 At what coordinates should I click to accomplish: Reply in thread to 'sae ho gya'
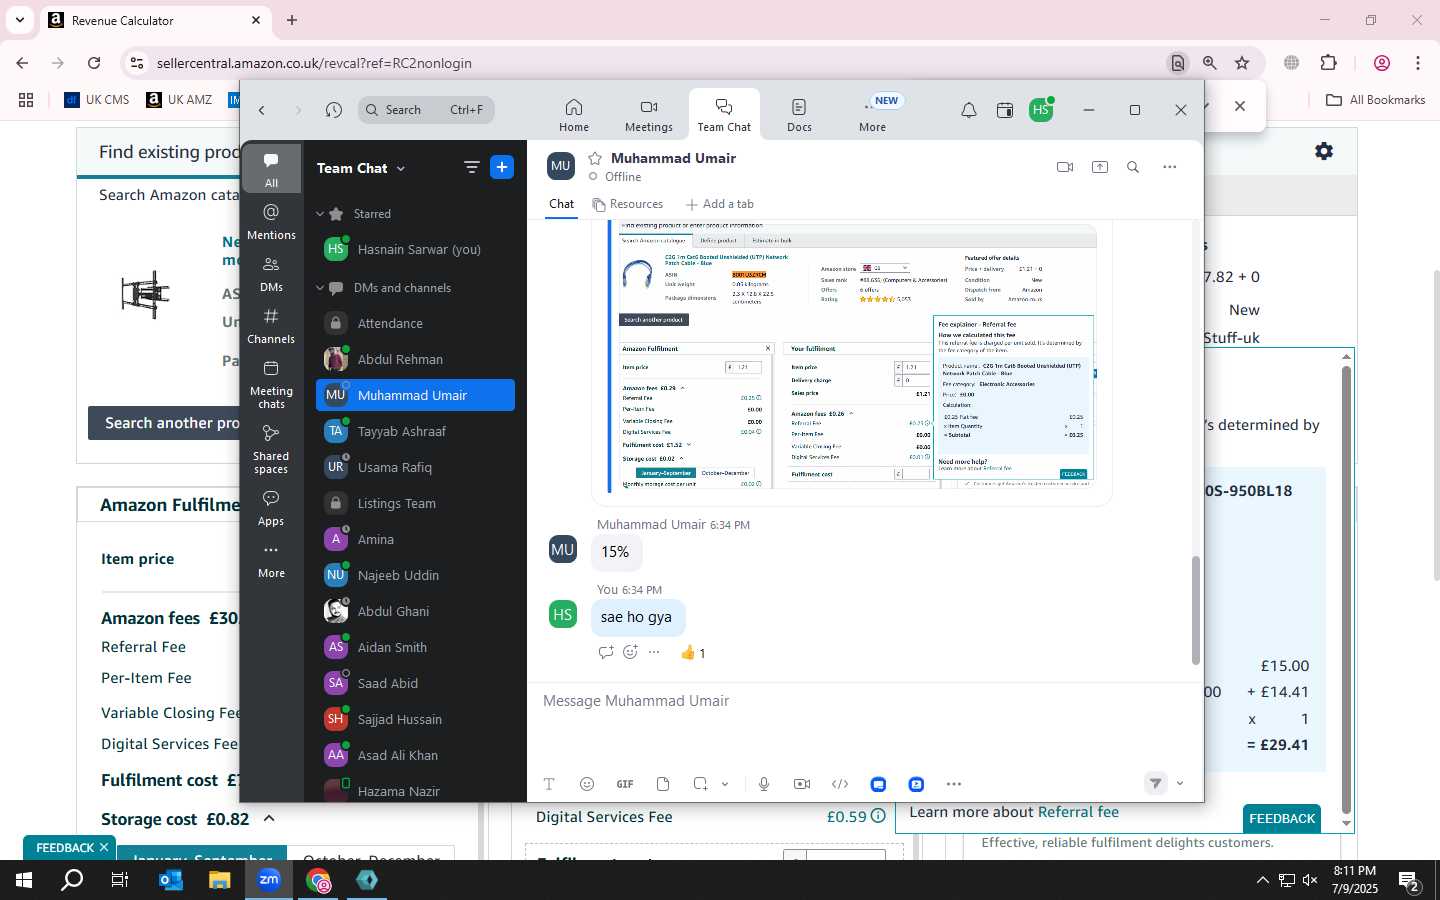tap(605, 652)
